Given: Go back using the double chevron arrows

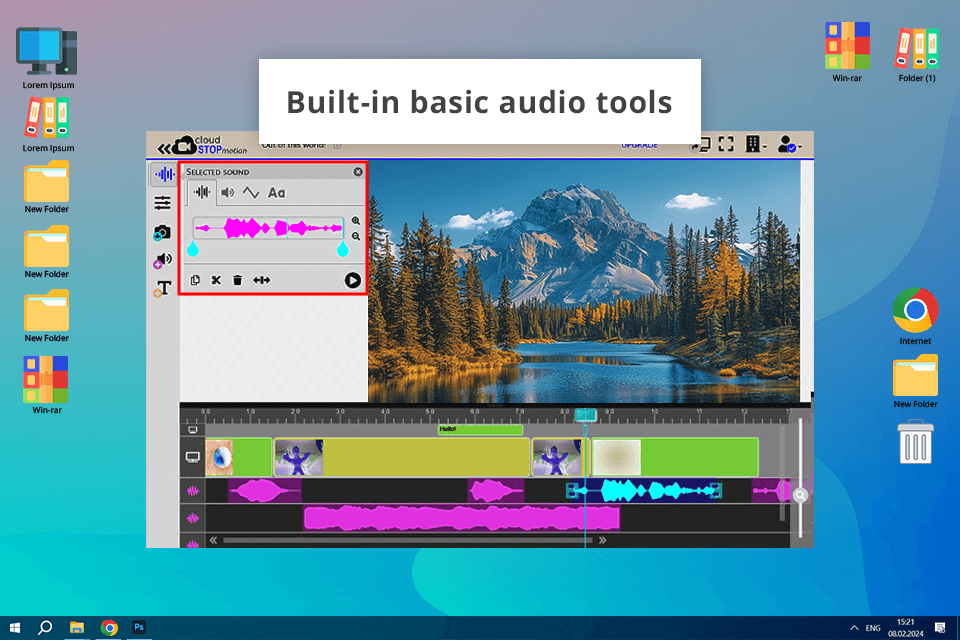Looking at the screenshot, I should (164, 148).
